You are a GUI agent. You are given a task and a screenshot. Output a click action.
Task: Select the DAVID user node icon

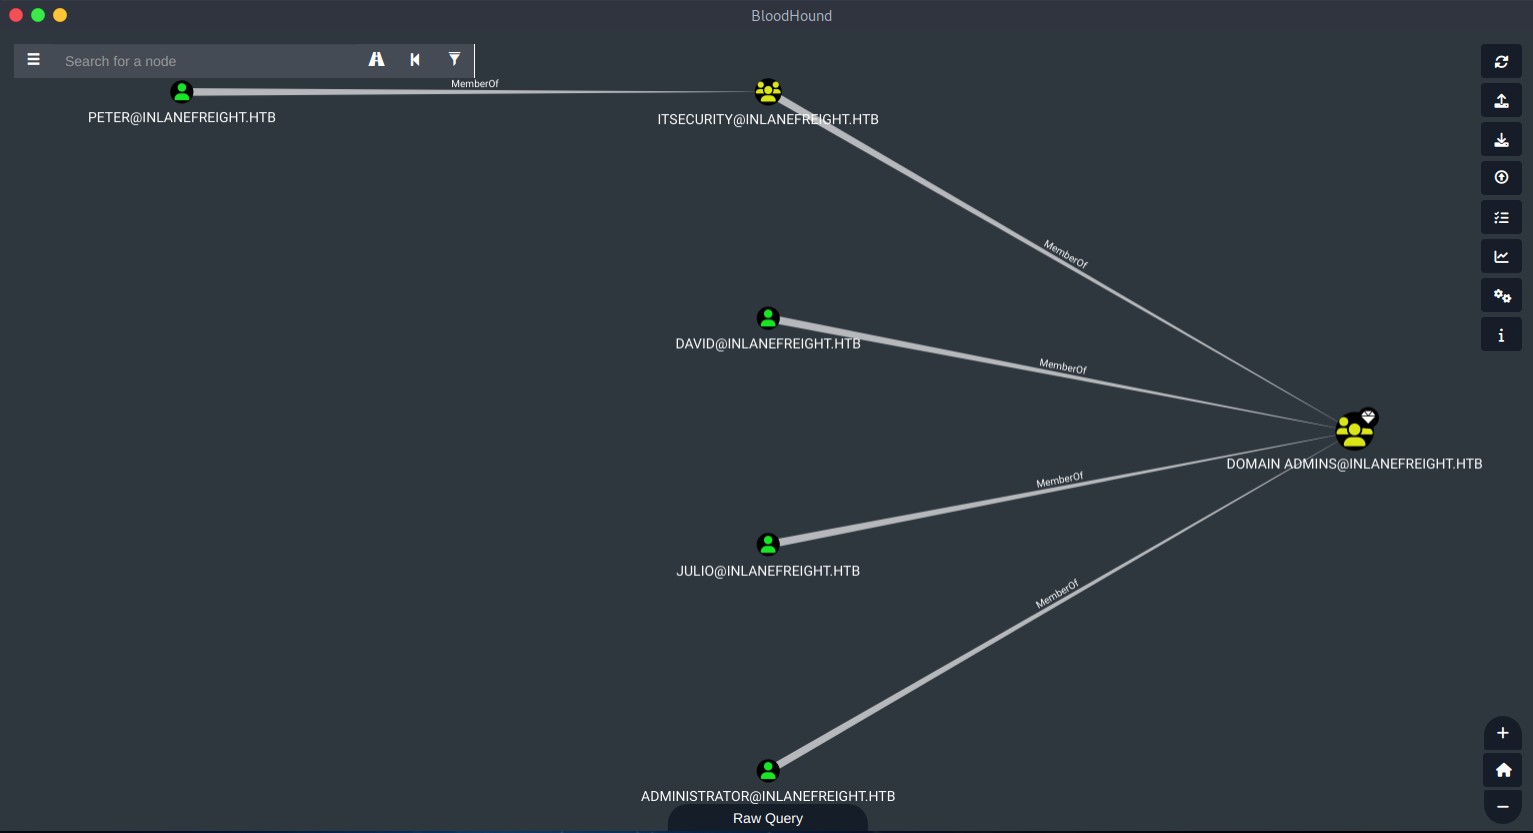tap(768, 318)
